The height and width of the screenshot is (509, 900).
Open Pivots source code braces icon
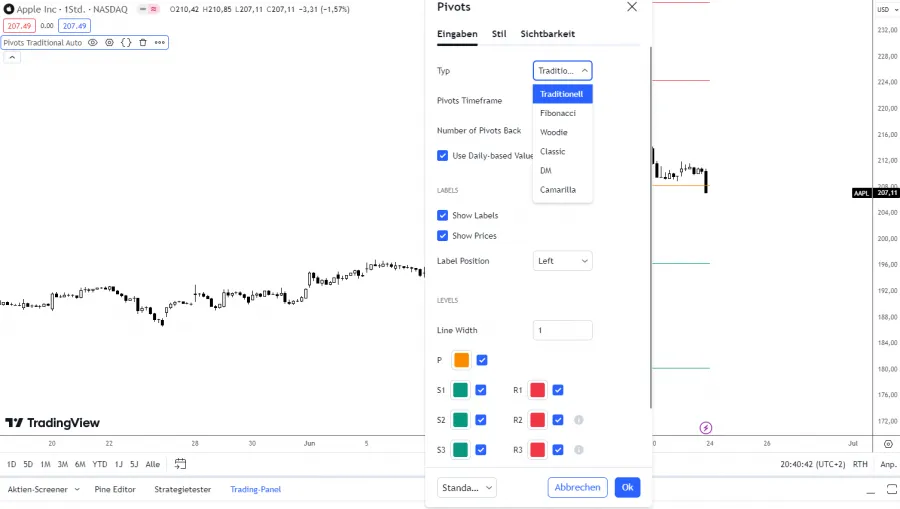(126, 43)
